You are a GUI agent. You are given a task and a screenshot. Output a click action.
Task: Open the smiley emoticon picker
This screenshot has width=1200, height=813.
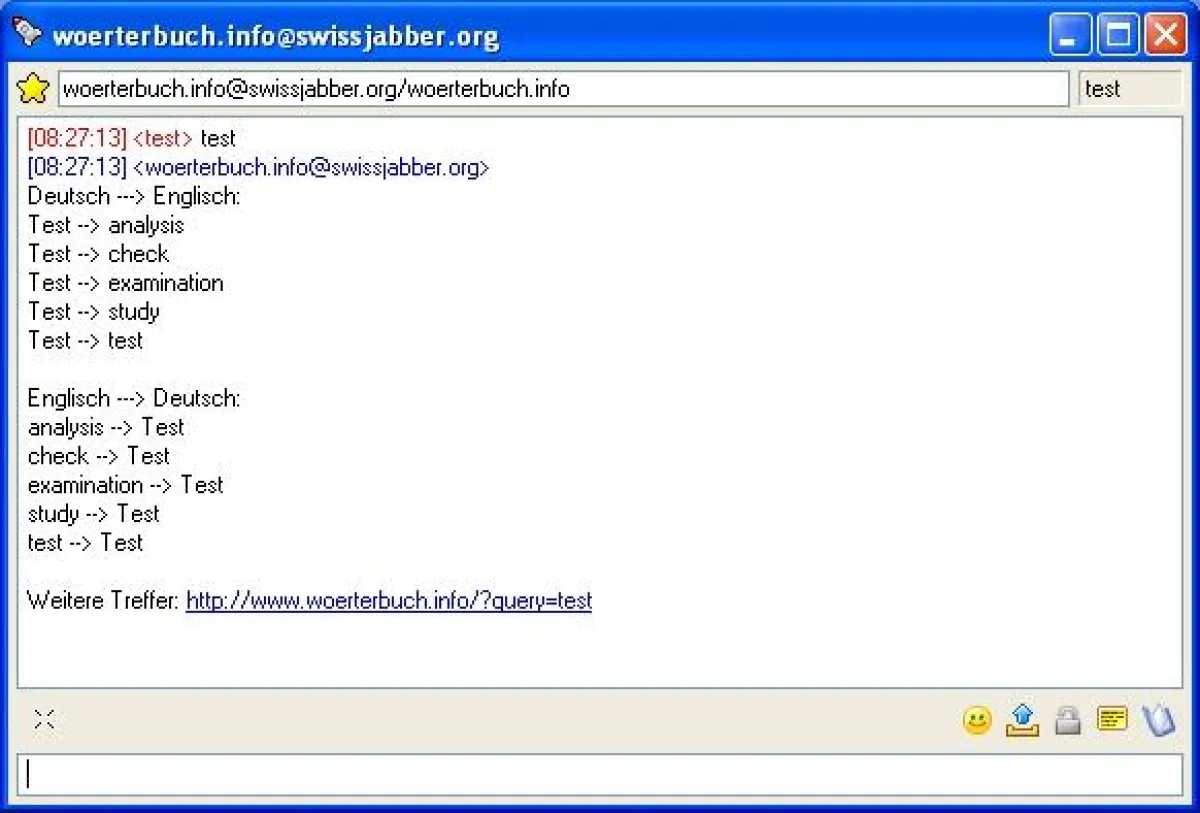tap(977, 720)
